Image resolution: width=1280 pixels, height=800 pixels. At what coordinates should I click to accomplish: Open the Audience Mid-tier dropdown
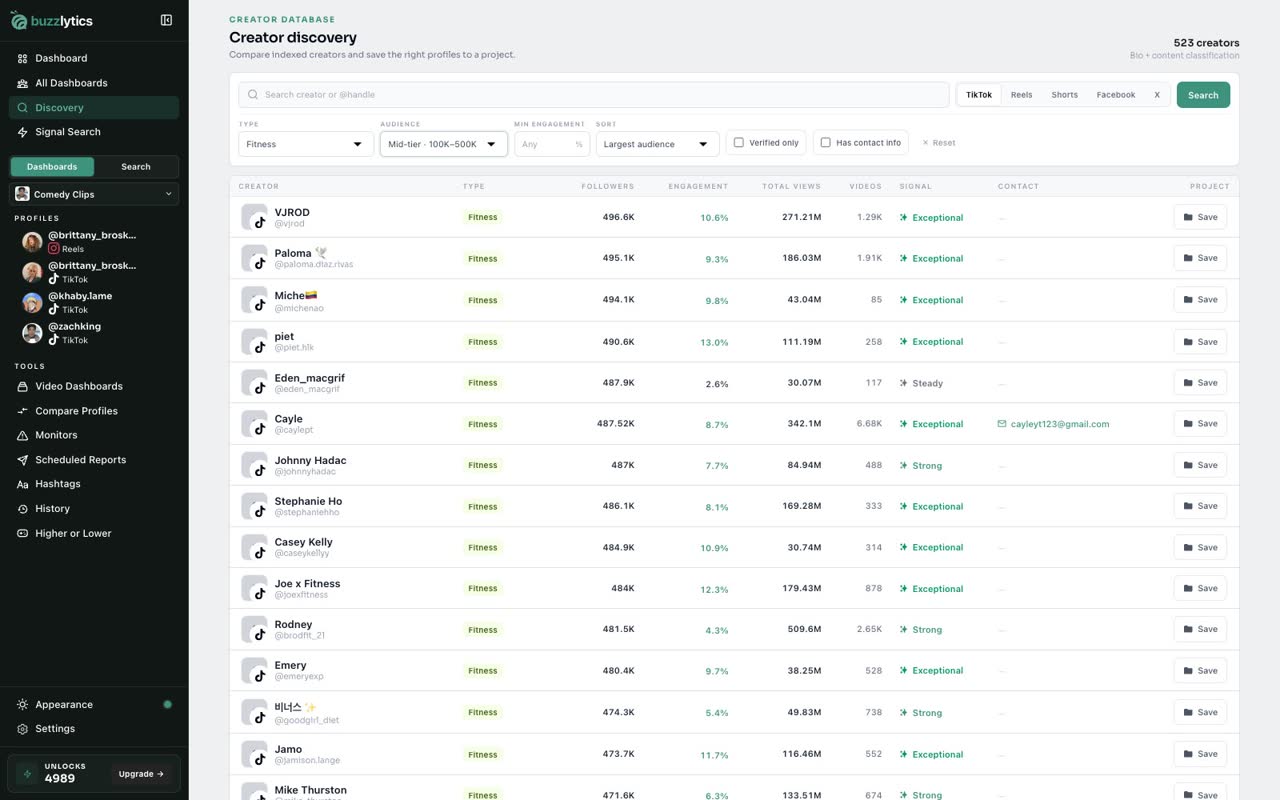tap(444, 144)
